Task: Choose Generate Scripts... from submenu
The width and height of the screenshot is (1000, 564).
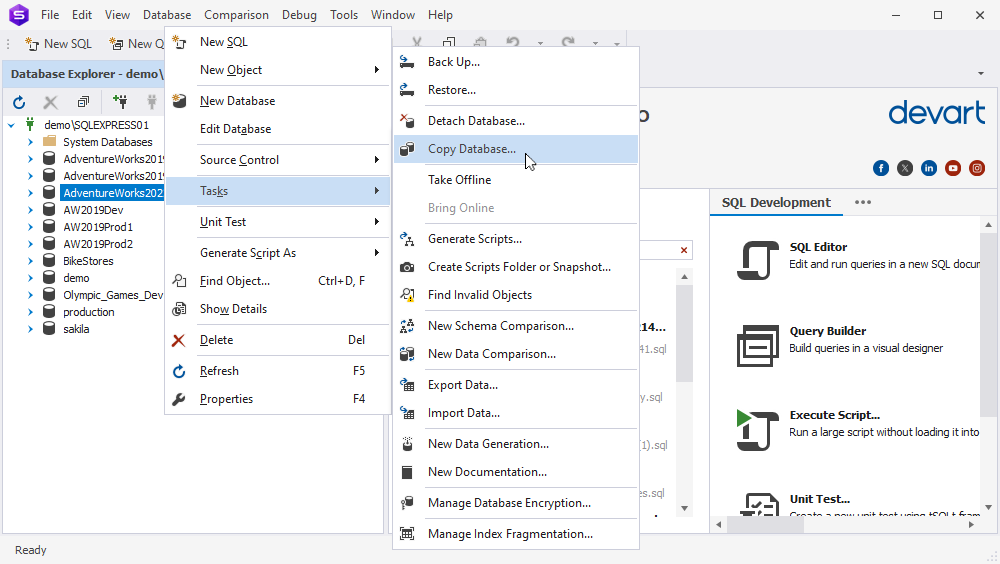Action: [516, 239]
